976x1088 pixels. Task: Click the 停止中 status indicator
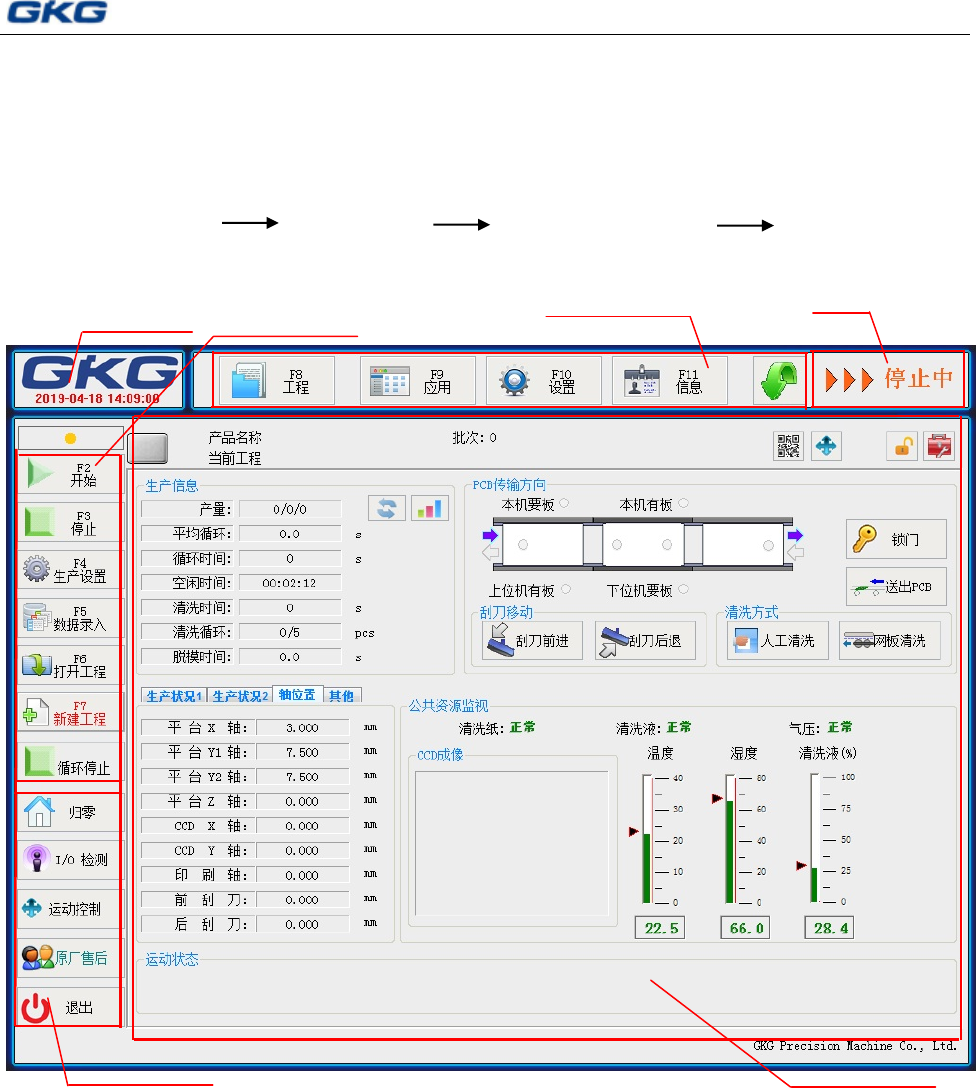point(889,380)
